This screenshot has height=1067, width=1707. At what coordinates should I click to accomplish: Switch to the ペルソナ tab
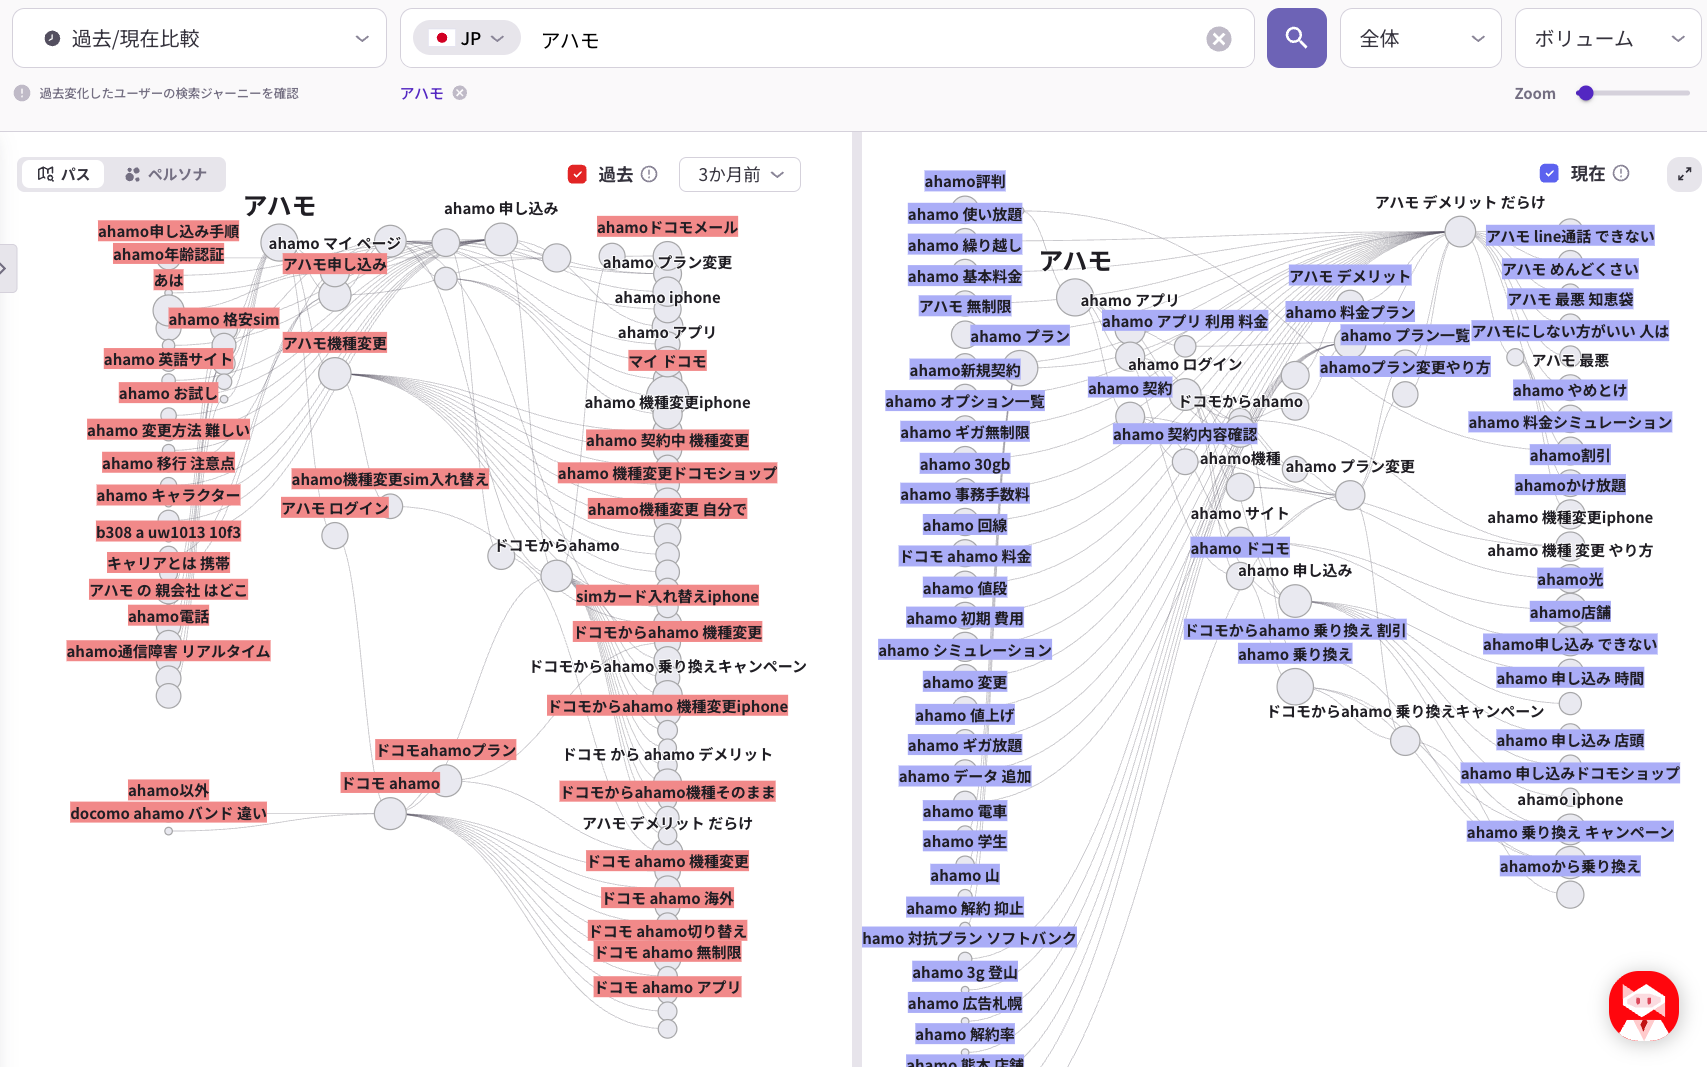coord(166,174)
